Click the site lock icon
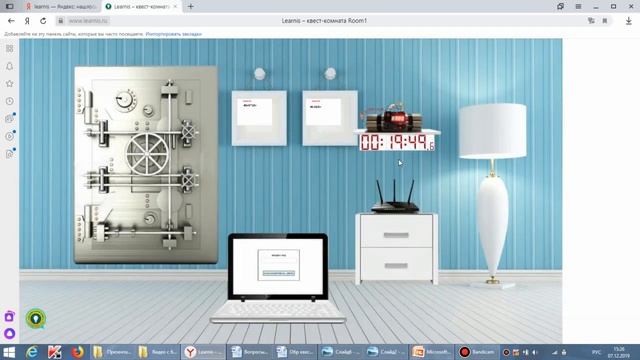The width and height of the screenshot is (640, 360). pos(61,20)
